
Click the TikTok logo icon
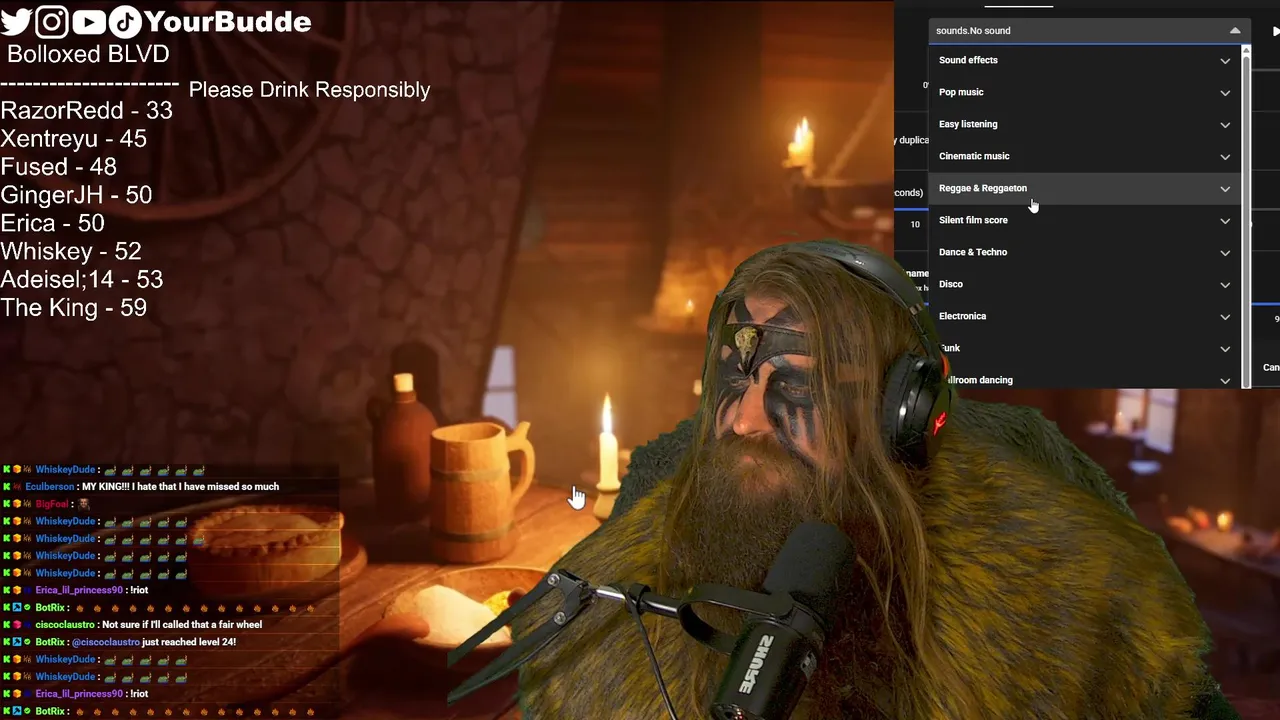coord(124,20)
